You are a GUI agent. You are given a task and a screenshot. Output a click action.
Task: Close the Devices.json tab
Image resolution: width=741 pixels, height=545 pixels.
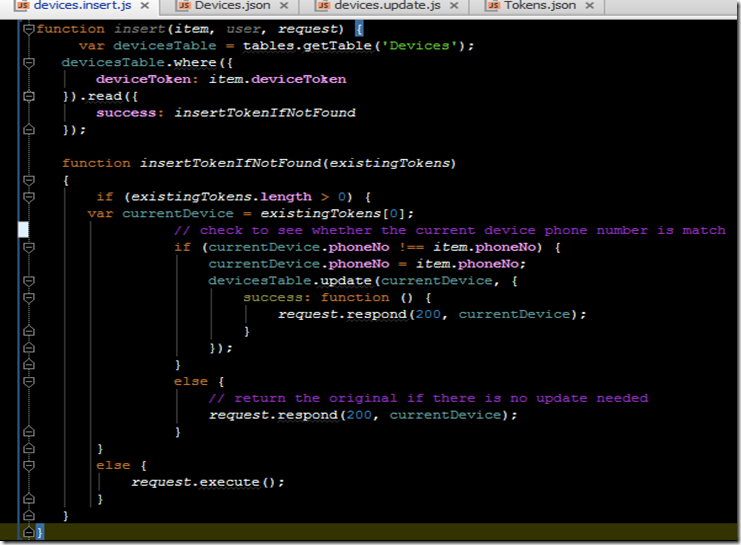click(284, 6)
